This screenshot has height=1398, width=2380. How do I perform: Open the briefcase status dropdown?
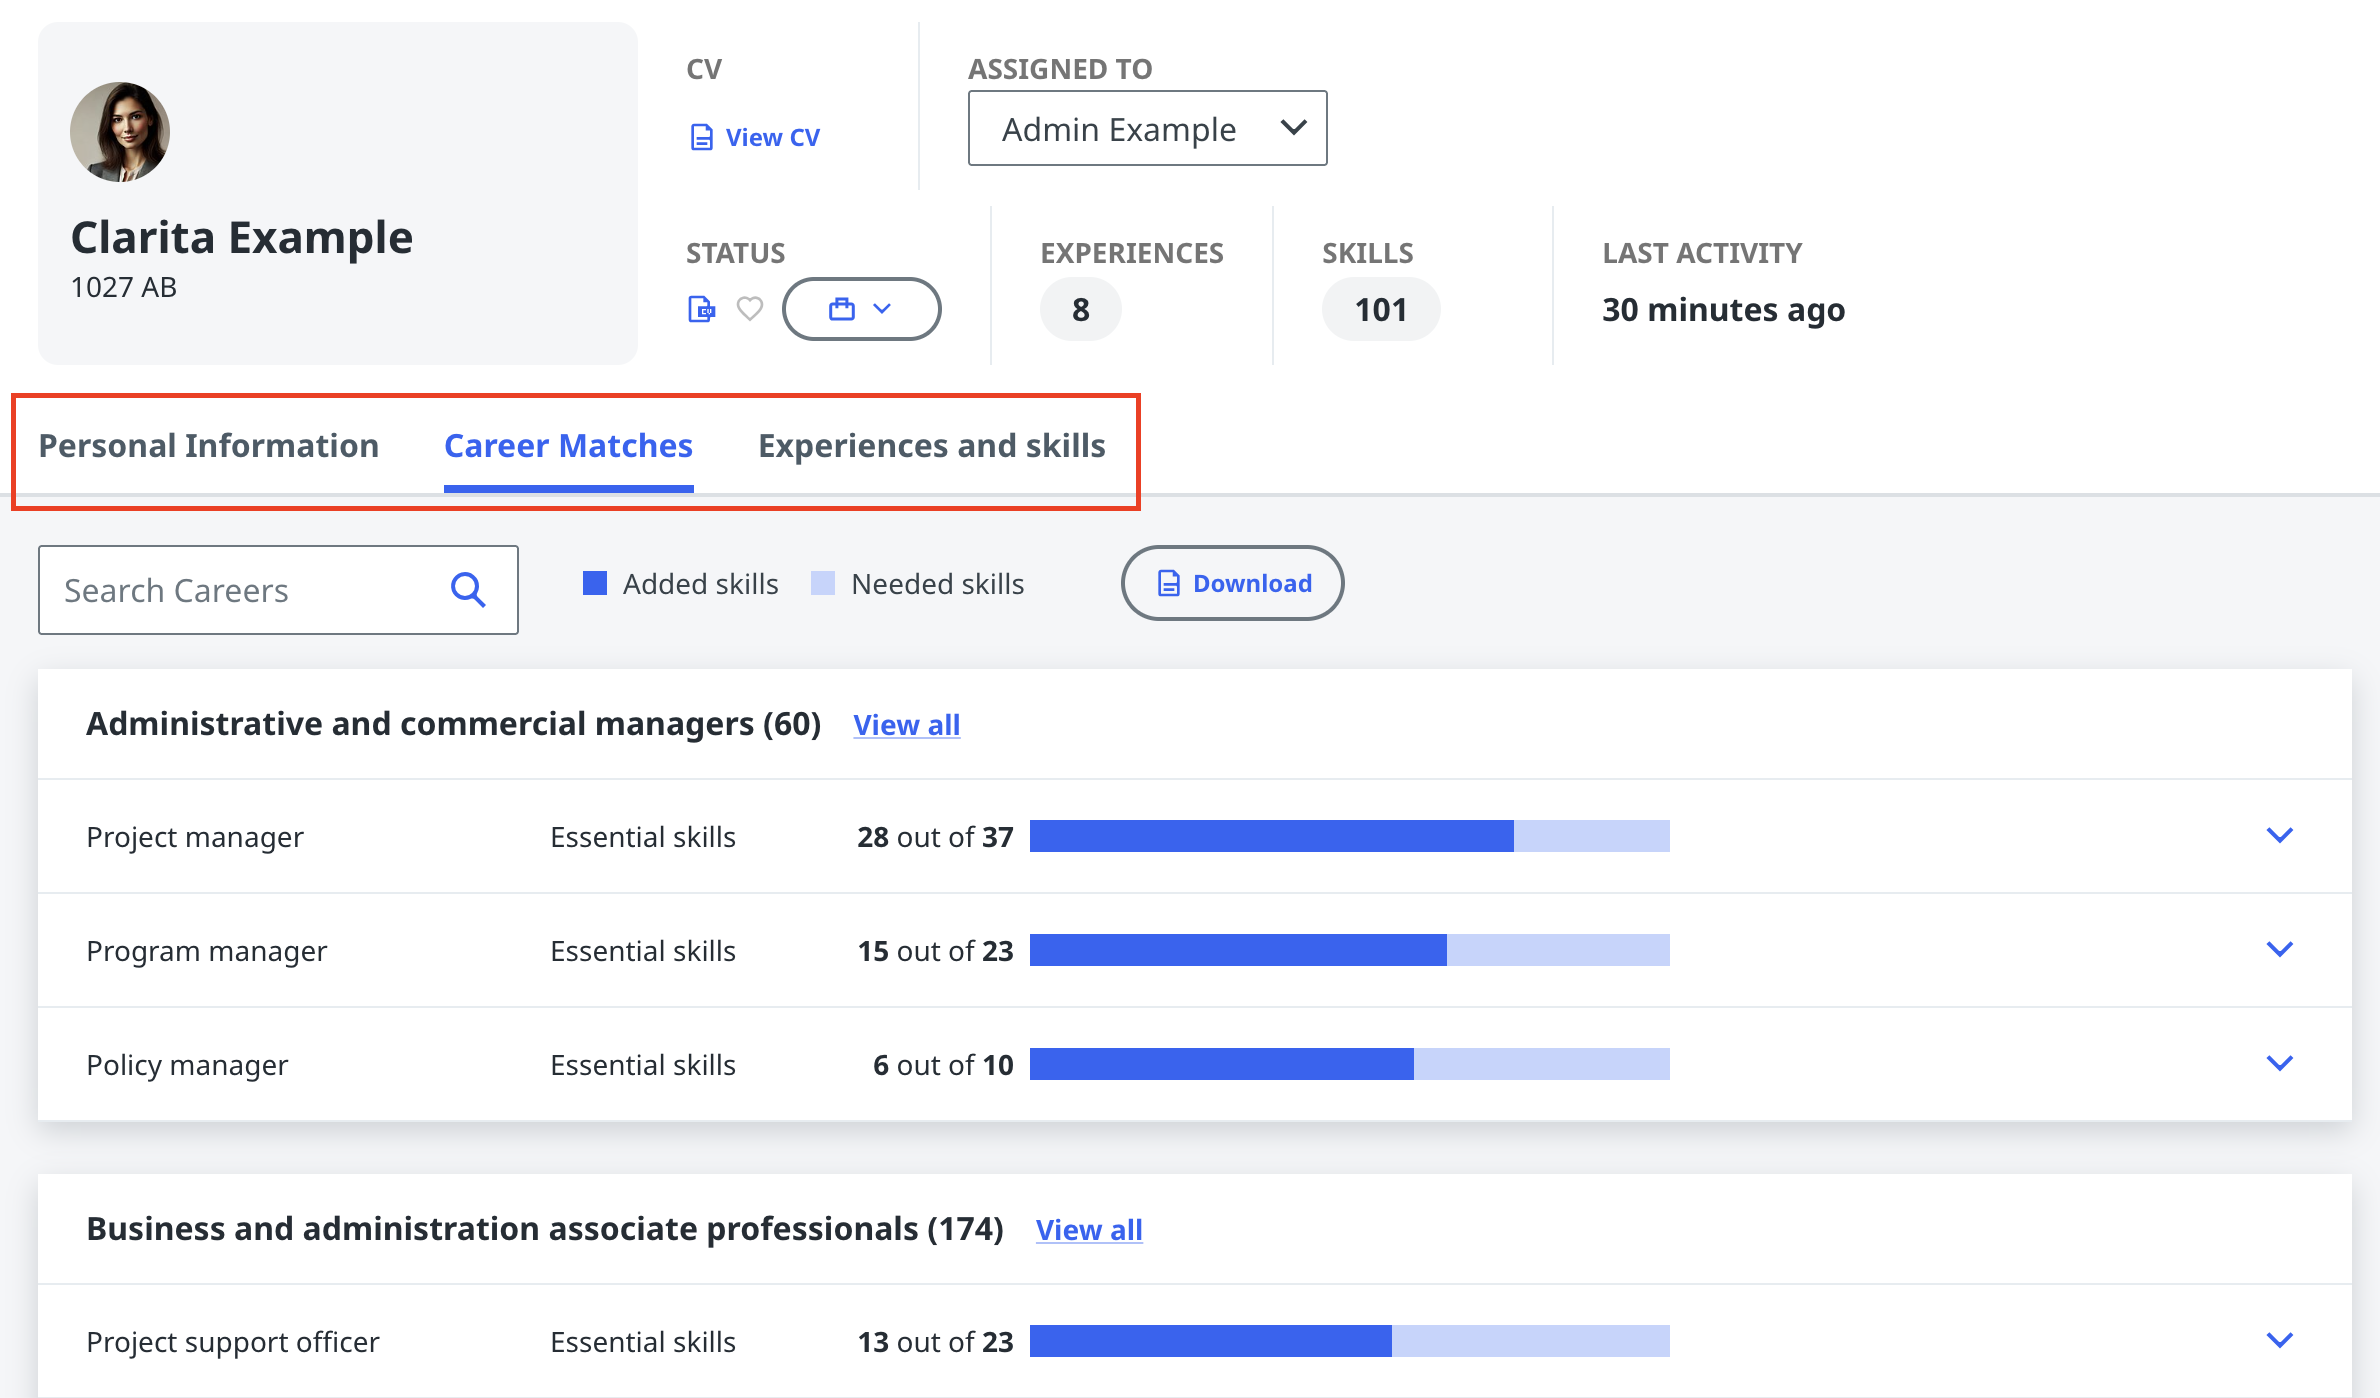pos(861,309)
